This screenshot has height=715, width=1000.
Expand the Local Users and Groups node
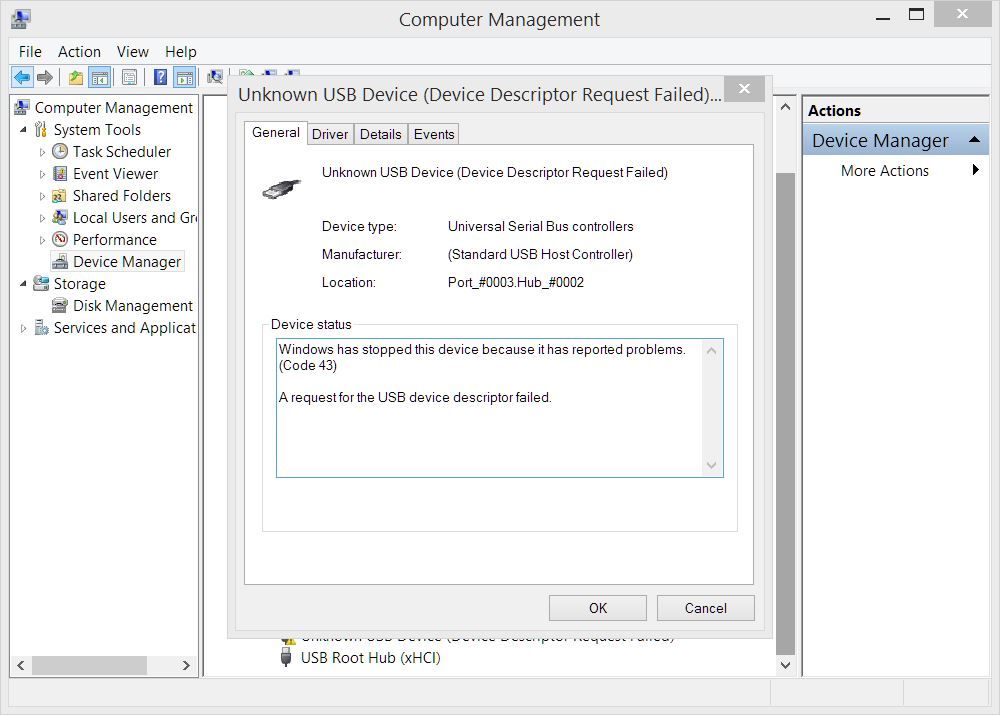[x=42, y=218]
